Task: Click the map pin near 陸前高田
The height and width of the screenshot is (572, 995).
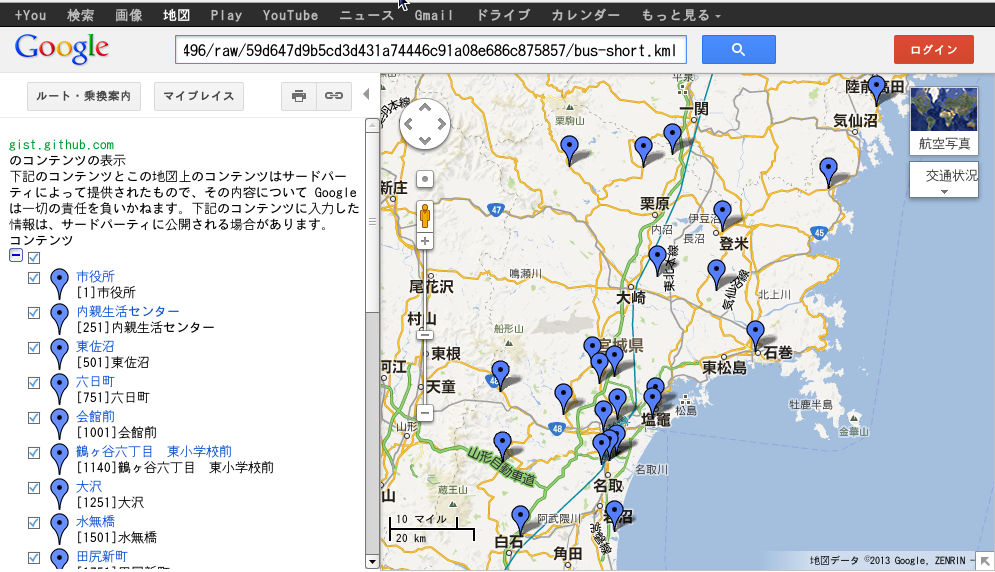Action: [876, 91]
